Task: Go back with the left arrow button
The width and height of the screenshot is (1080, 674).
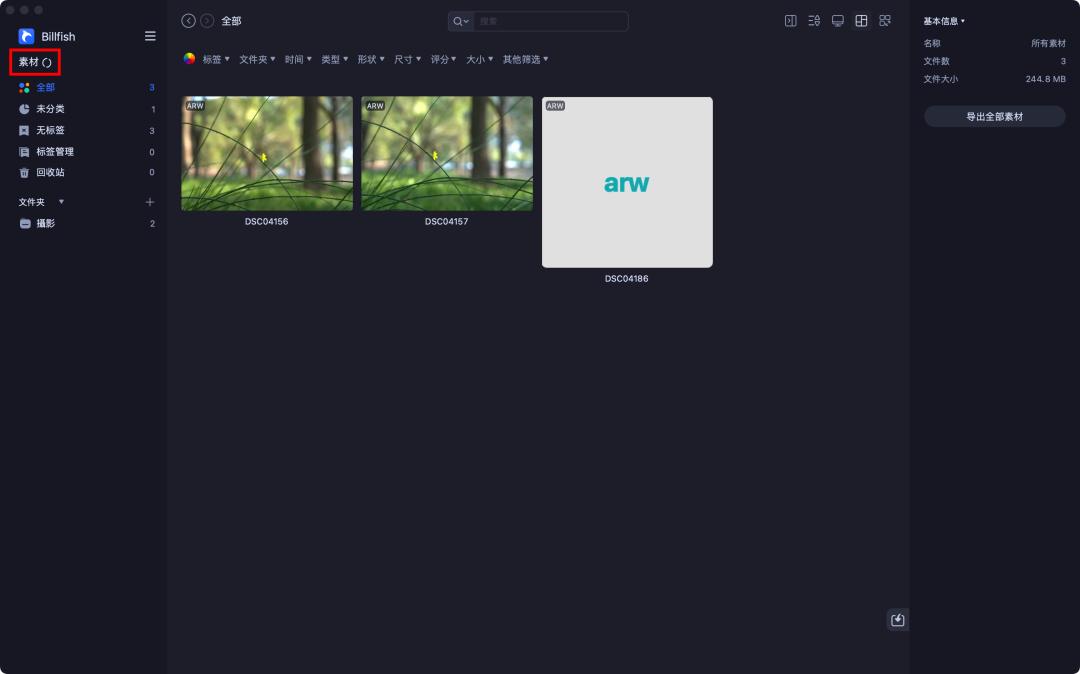Action: (188, 21)
